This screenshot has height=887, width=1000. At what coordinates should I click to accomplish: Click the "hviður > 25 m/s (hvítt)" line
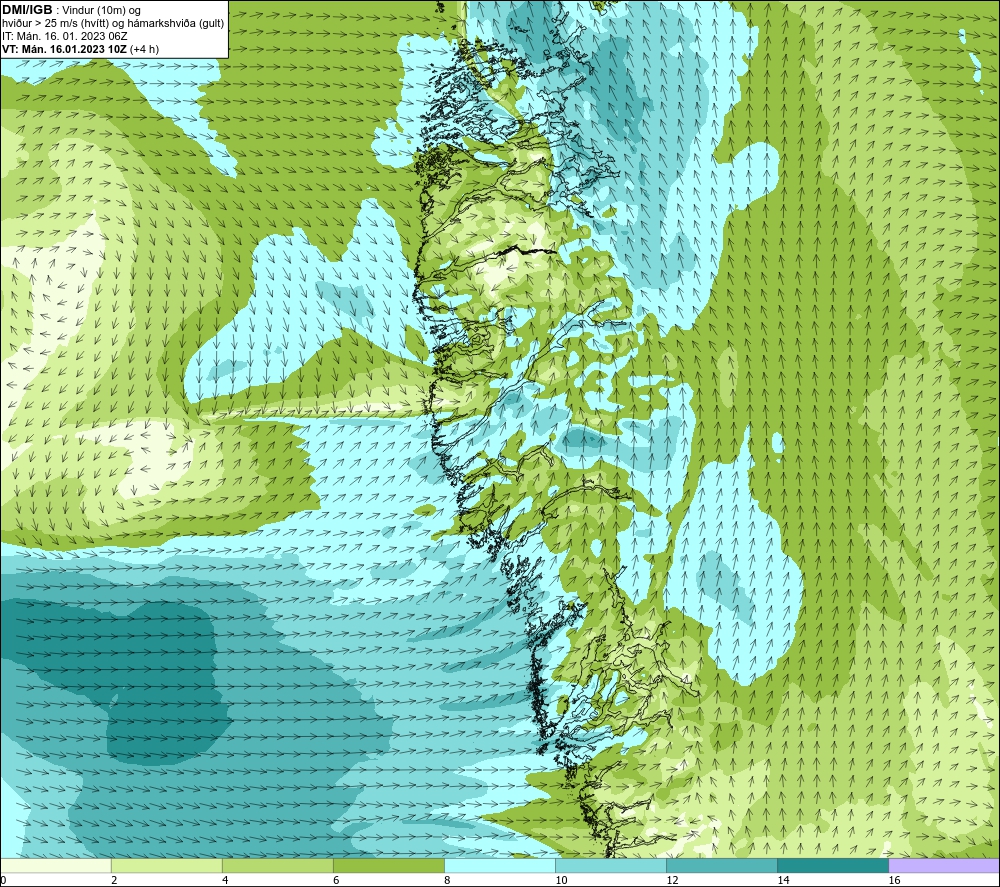tap(55, 24)
